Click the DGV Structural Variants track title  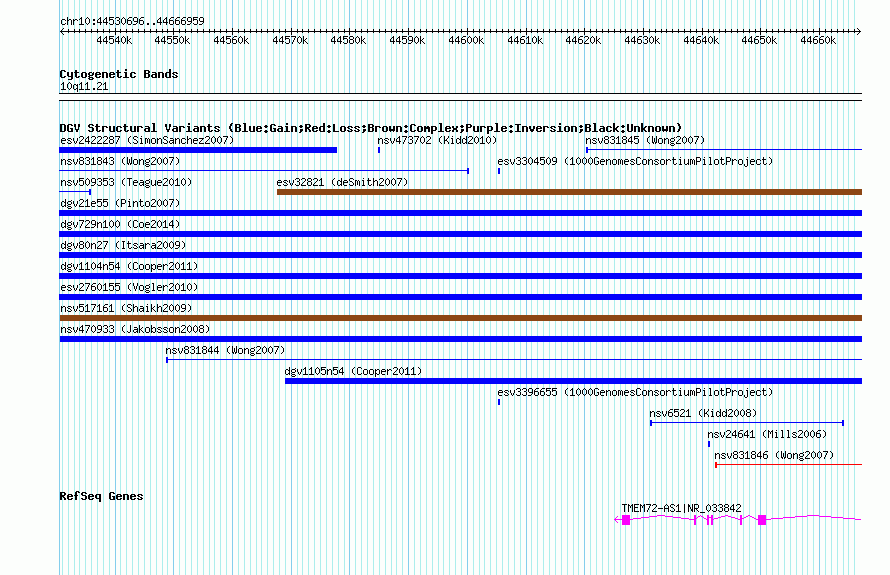point(371,128)
